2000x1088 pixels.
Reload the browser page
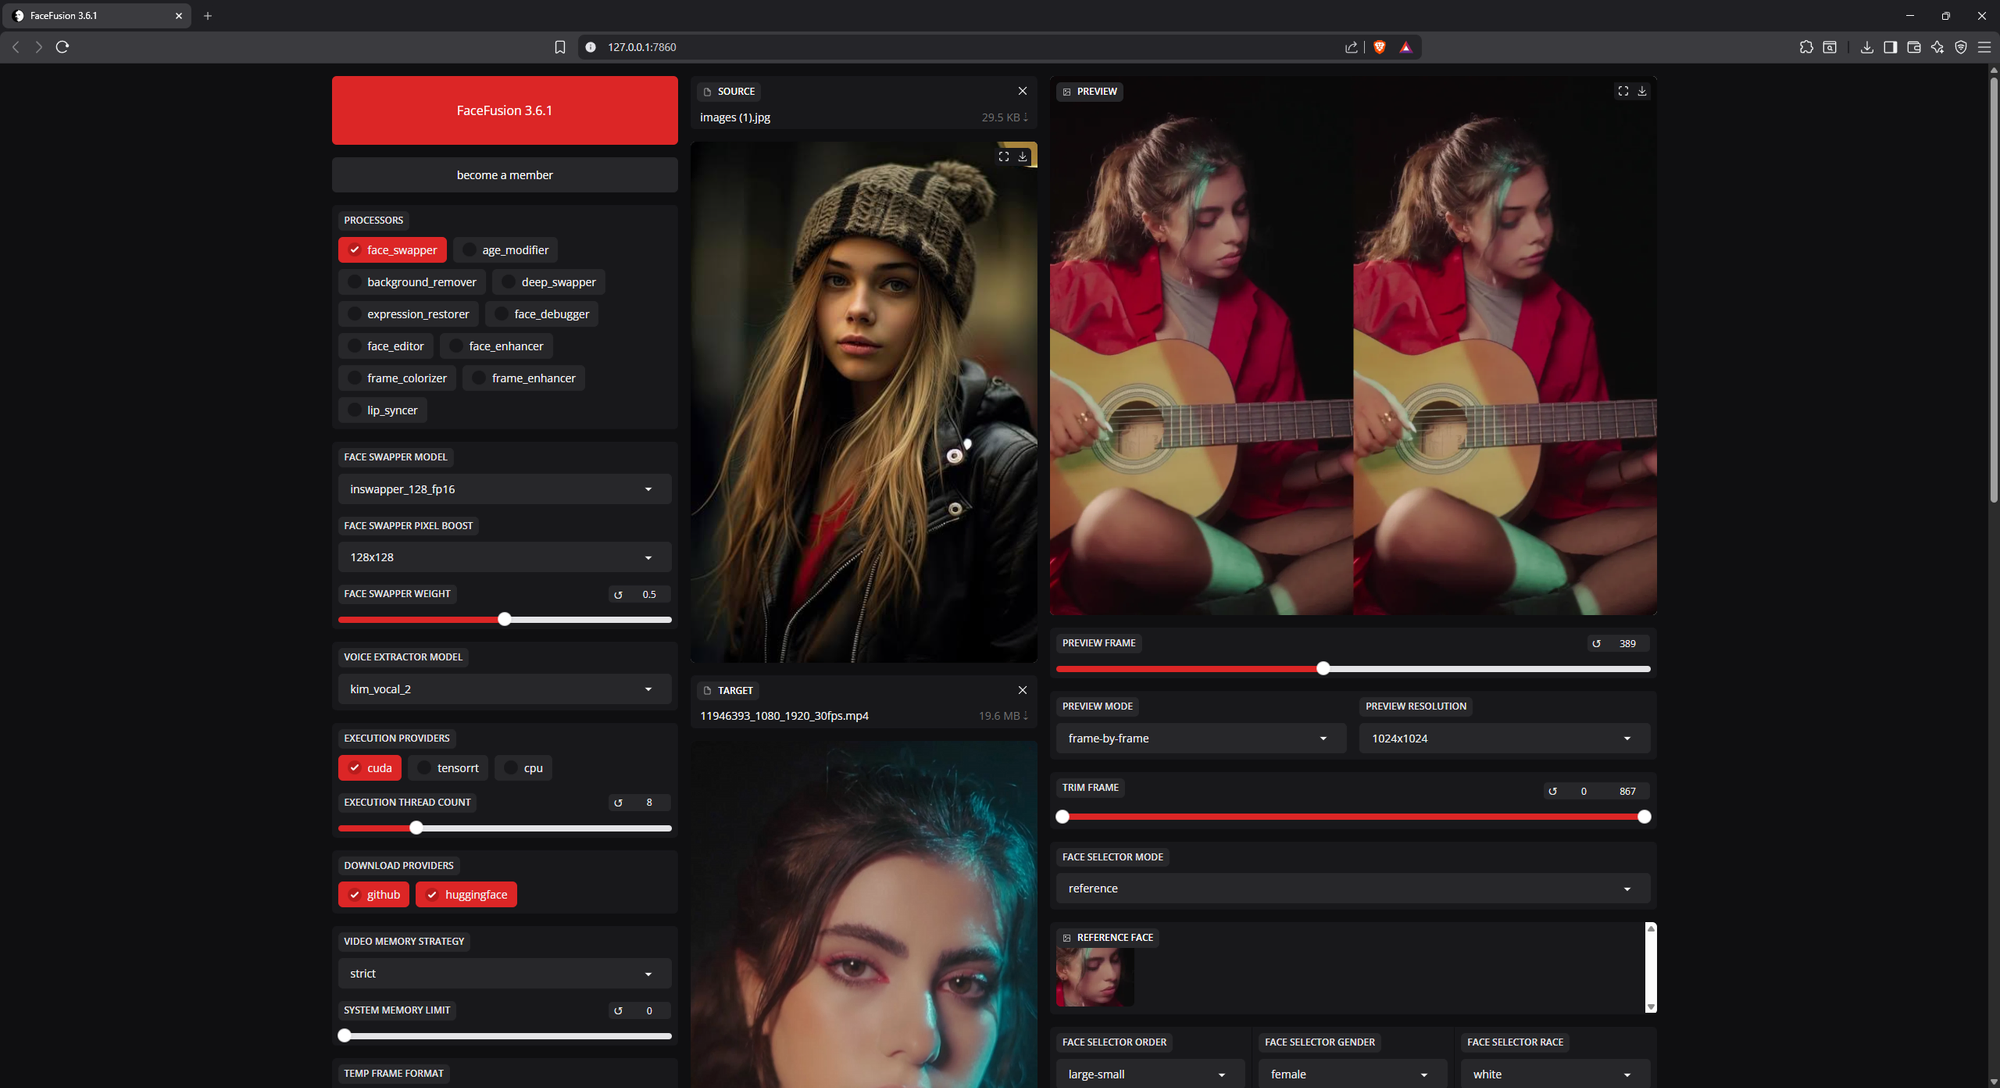pyautogui.click(x=62, y=47)
